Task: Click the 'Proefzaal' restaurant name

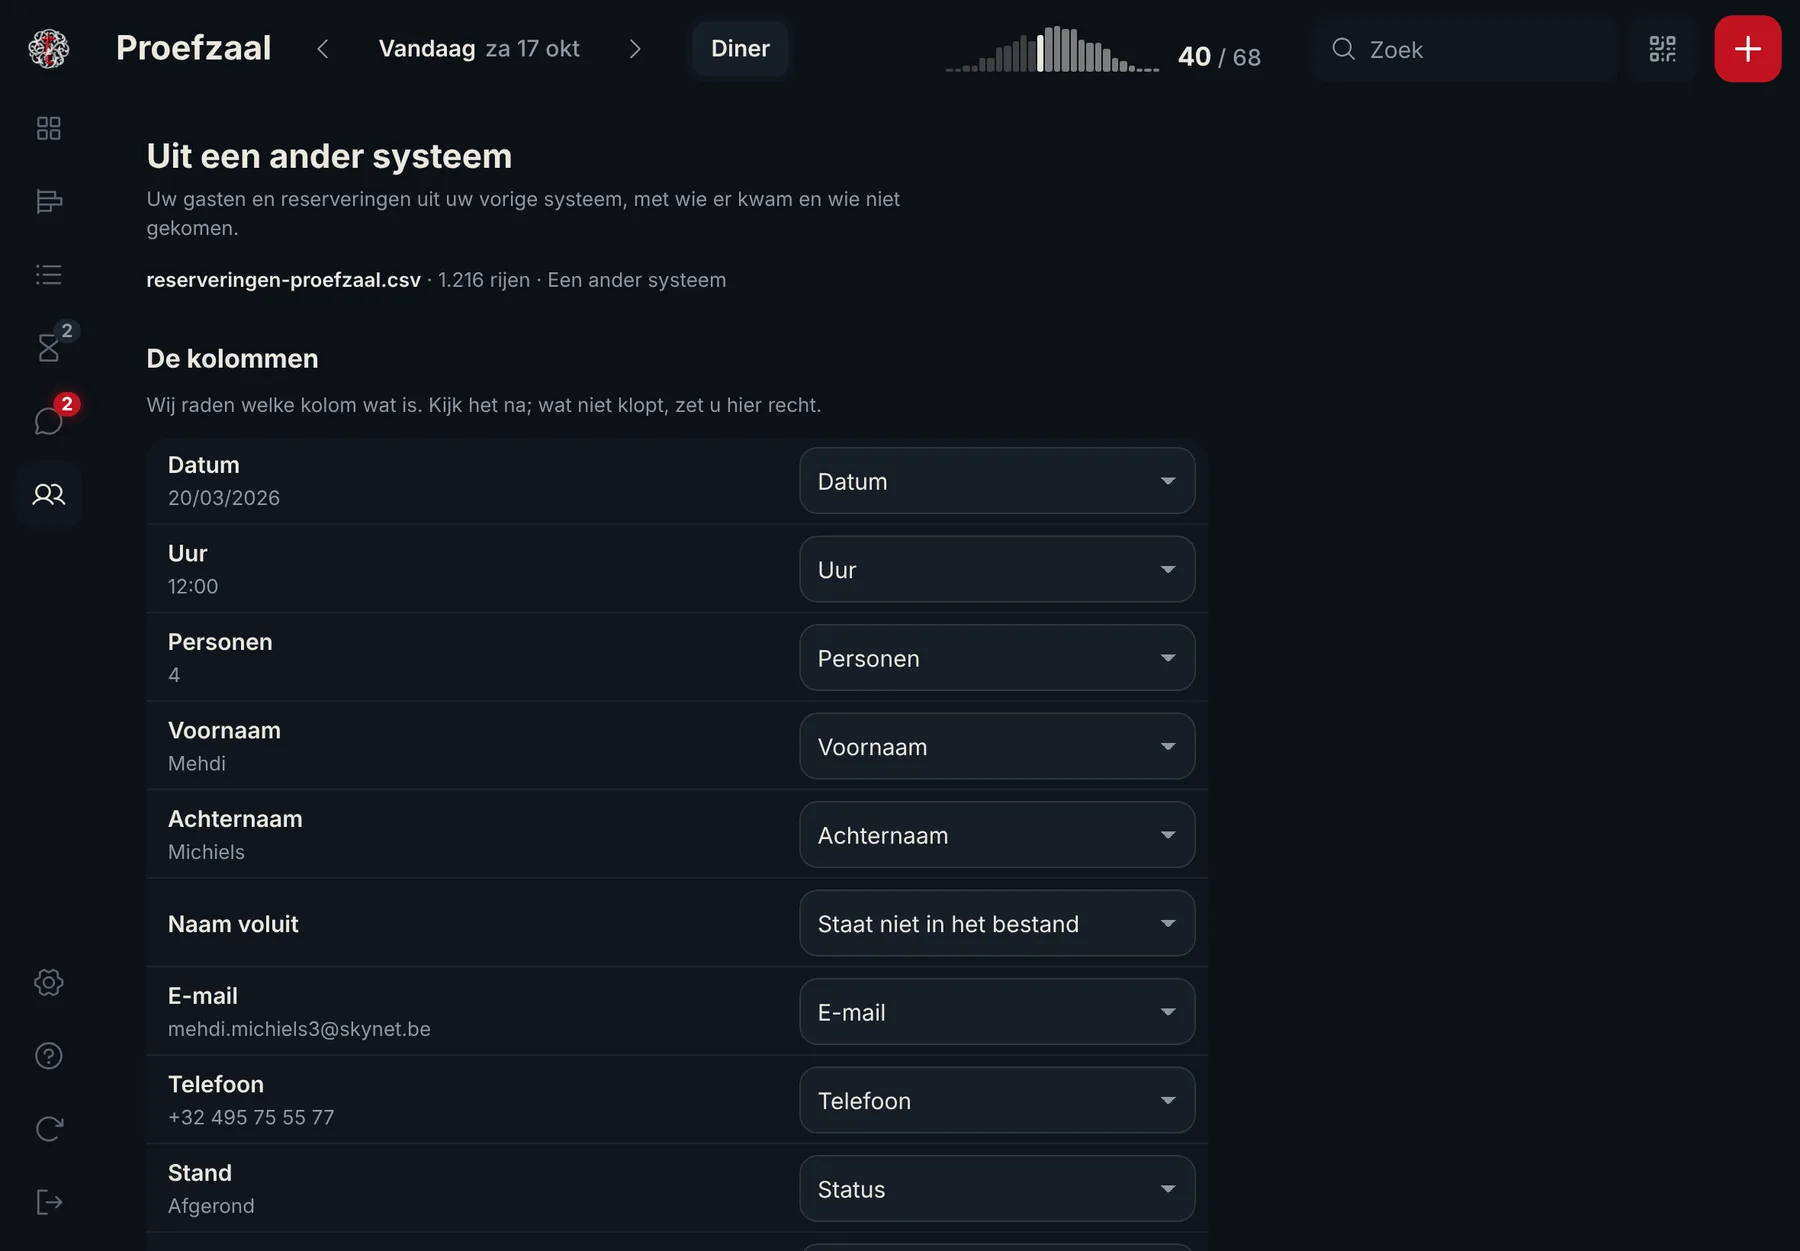Action: [193, 48]
